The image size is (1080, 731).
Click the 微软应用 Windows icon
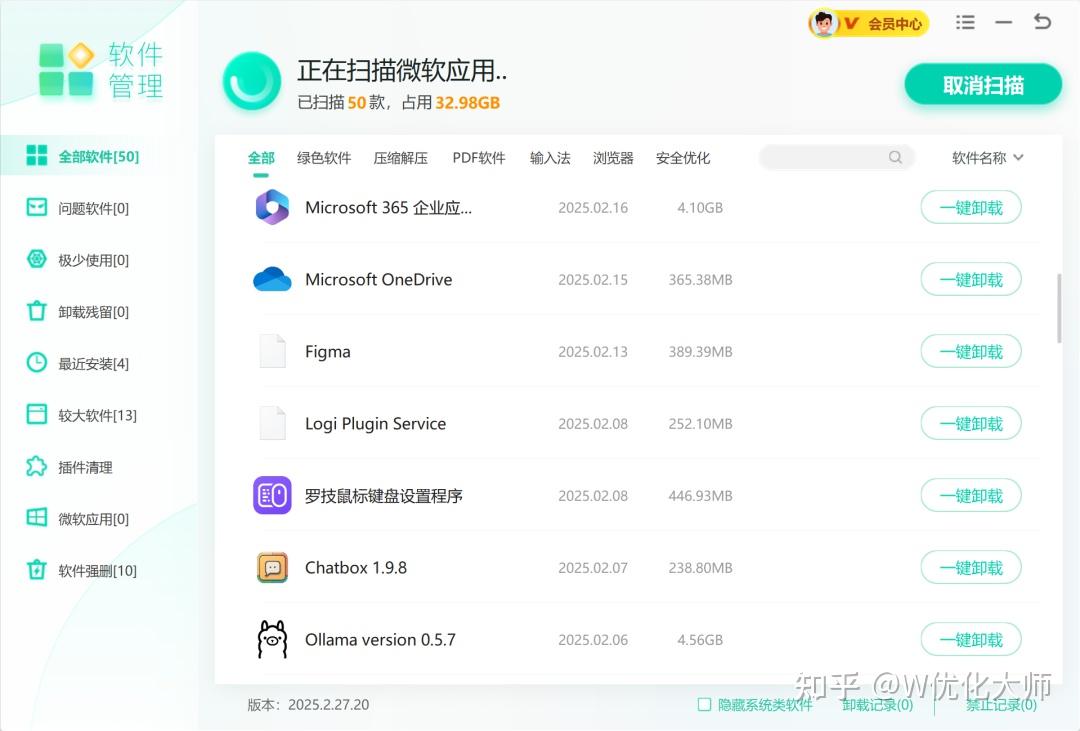click(x=37, y=517)
